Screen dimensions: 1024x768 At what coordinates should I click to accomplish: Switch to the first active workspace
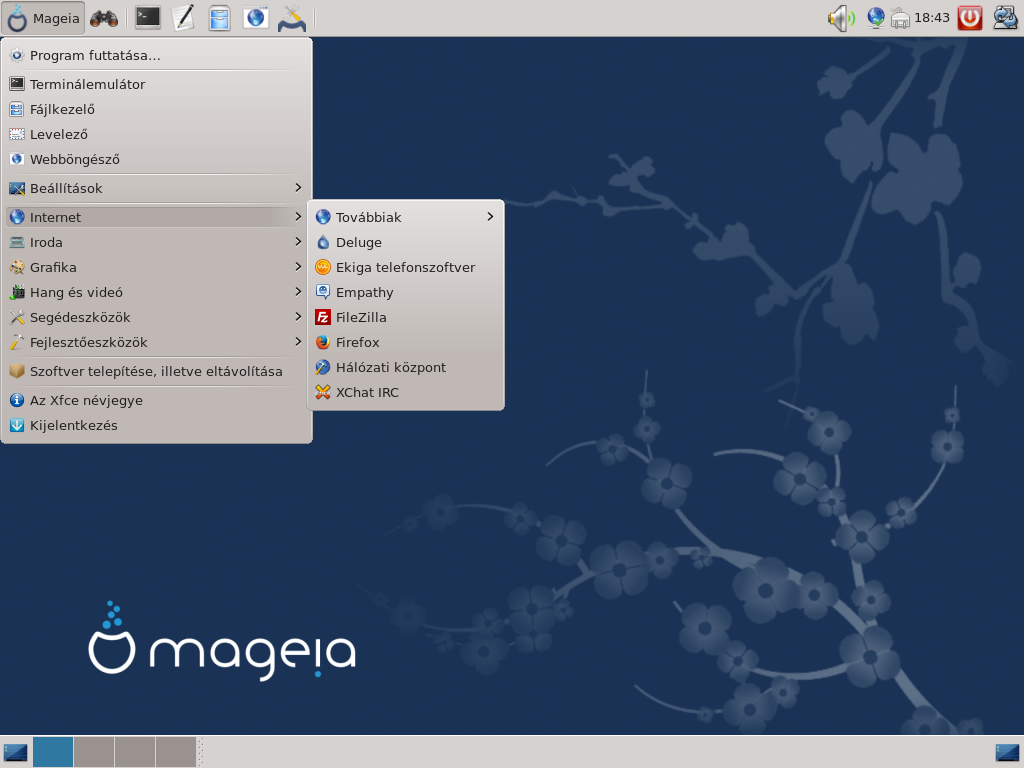click(x=53, y=752)
